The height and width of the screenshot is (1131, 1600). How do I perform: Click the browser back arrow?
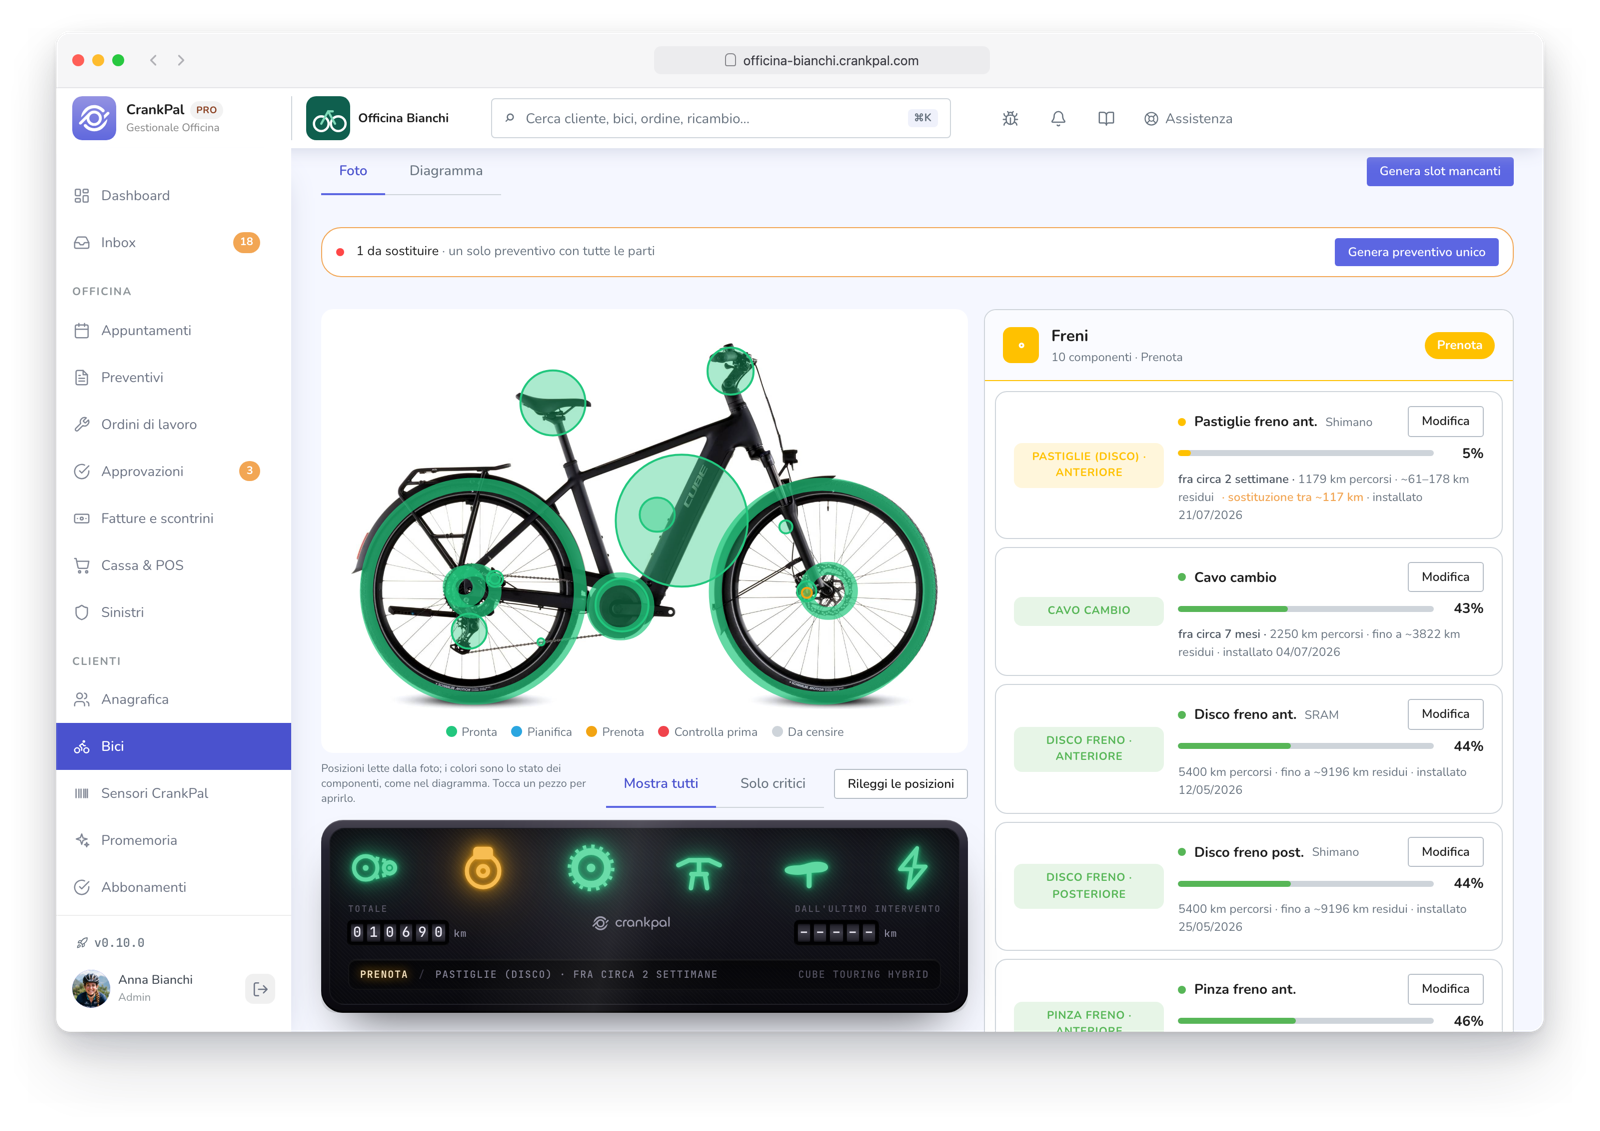(x=154, y=60)
